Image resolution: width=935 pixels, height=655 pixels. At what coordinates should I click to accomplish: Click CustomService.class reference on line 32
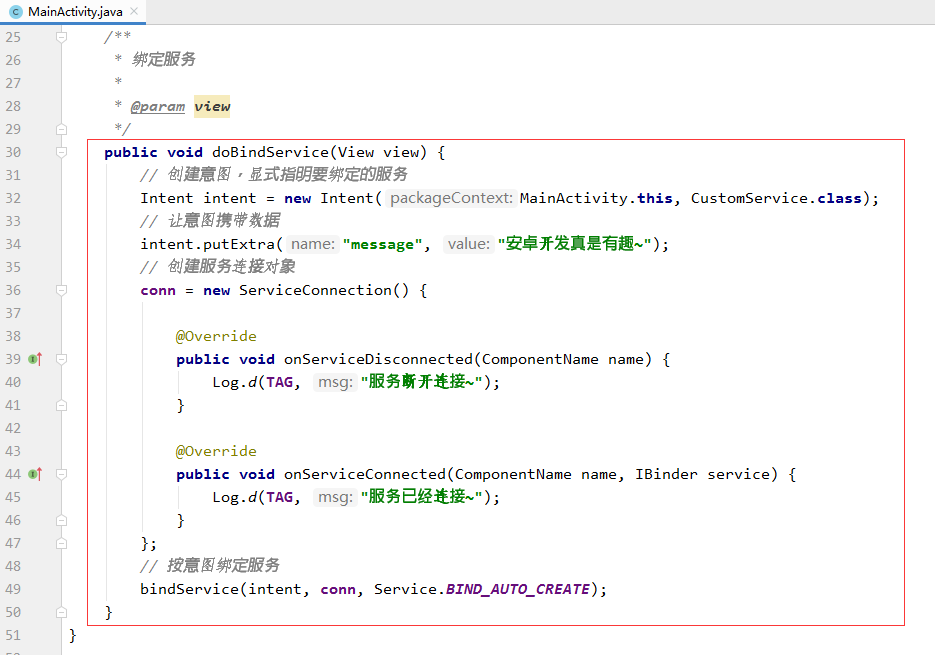point(776,198)
